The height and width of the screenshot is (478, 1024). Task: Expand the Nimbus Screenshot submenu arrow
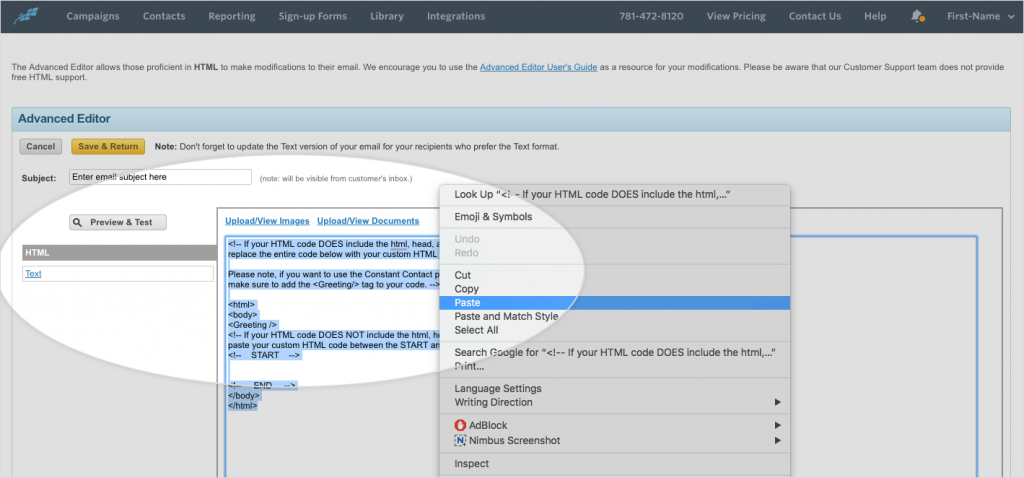[777, 441]
